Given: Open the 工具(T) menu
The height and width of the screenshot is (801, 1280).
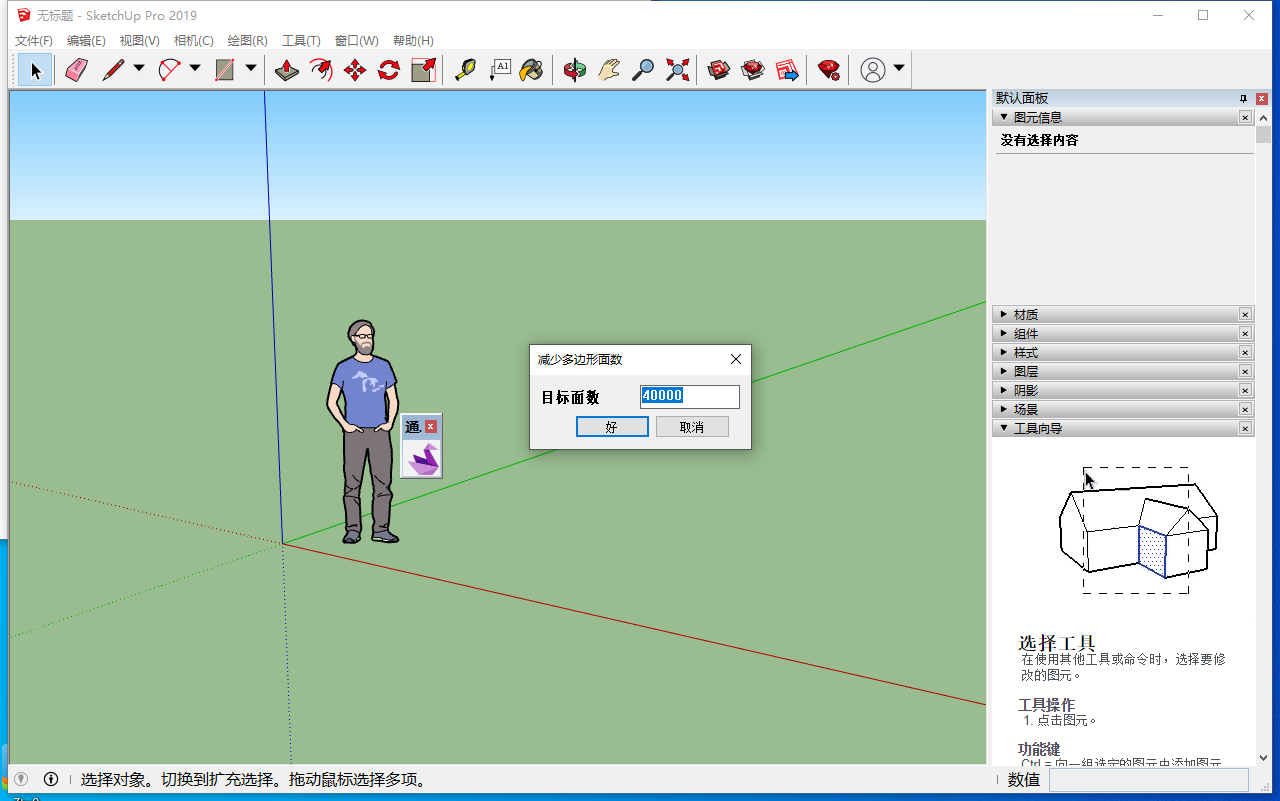Looking at the screenshot, I should [x=301, y=41].
